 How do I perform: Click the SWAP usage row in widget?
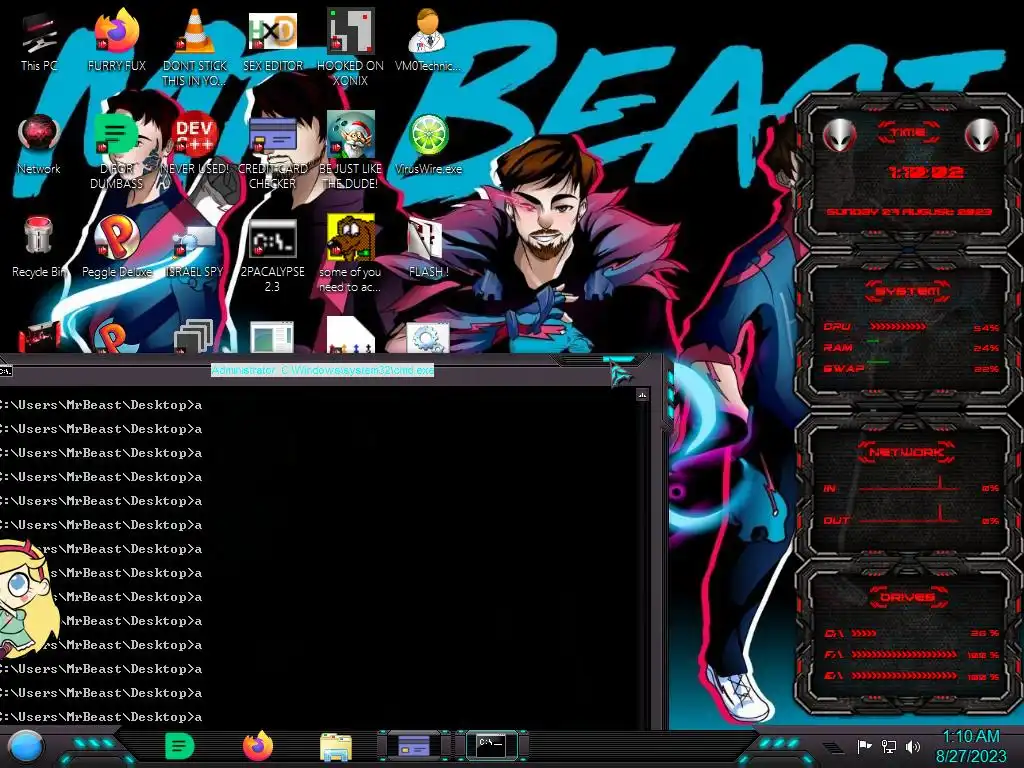911,368
